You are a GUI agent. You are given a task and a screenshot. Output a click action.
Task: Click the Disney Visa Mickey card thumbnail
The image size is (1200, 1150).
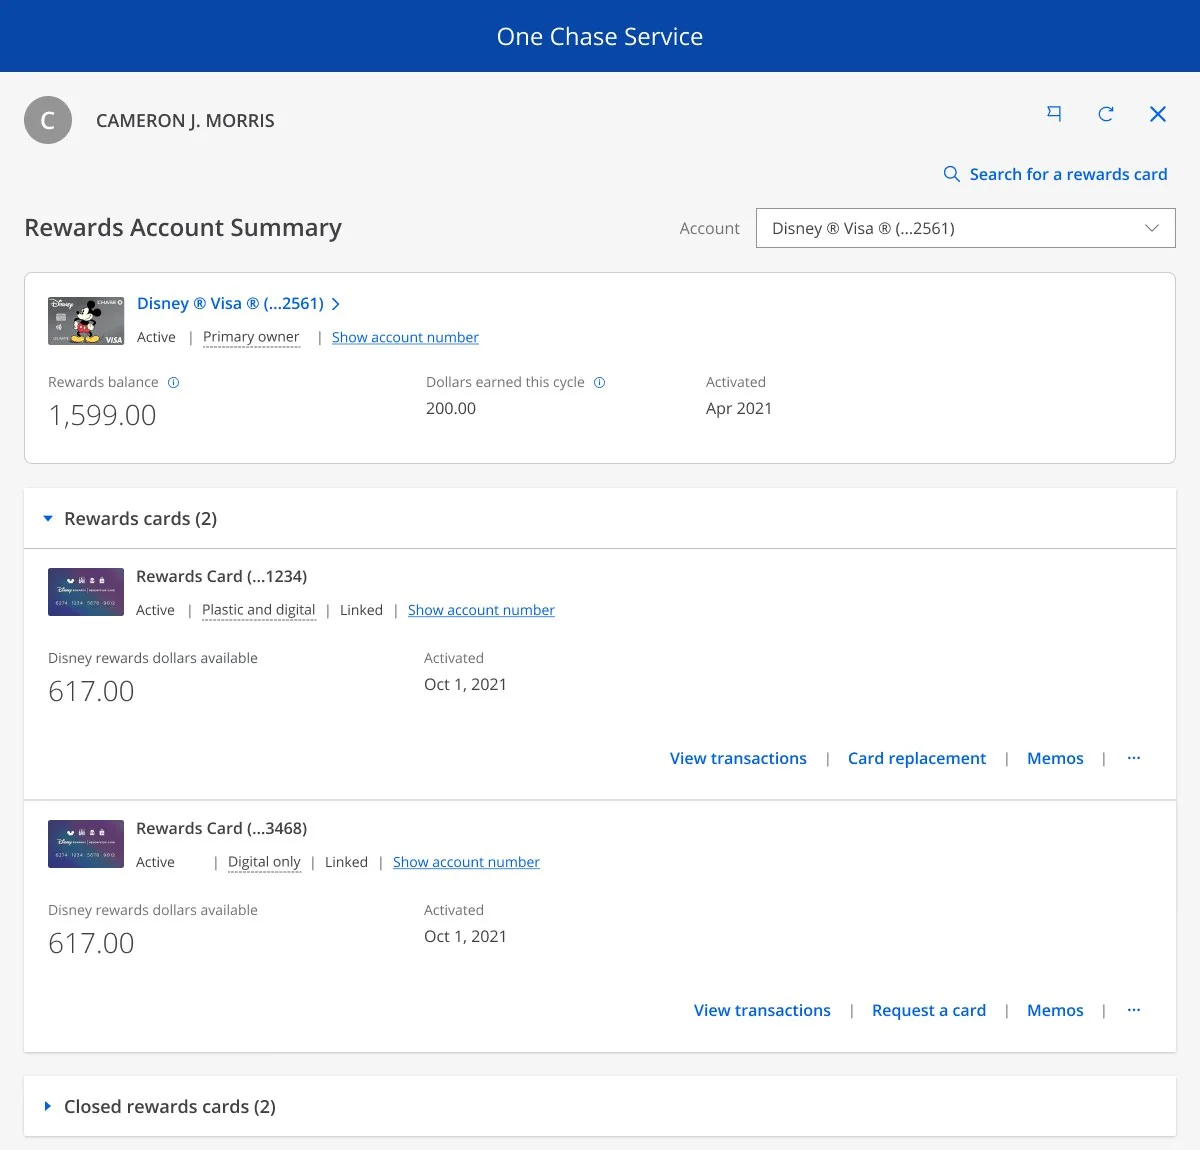(x=86, y=320)
